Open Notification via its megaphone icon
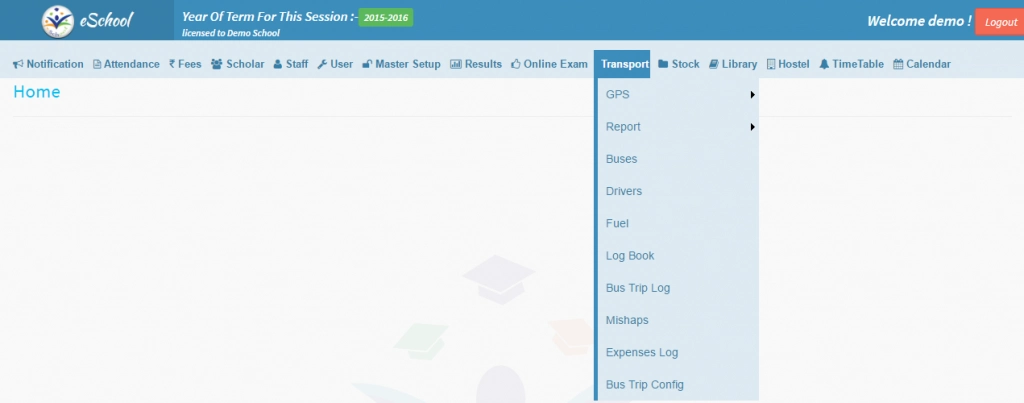The image size is (1024, 403). (18, 64)
